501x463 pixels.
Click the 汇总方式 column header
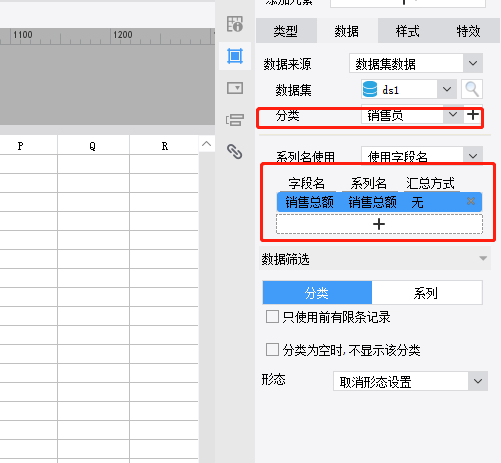[x=430, y=183]
